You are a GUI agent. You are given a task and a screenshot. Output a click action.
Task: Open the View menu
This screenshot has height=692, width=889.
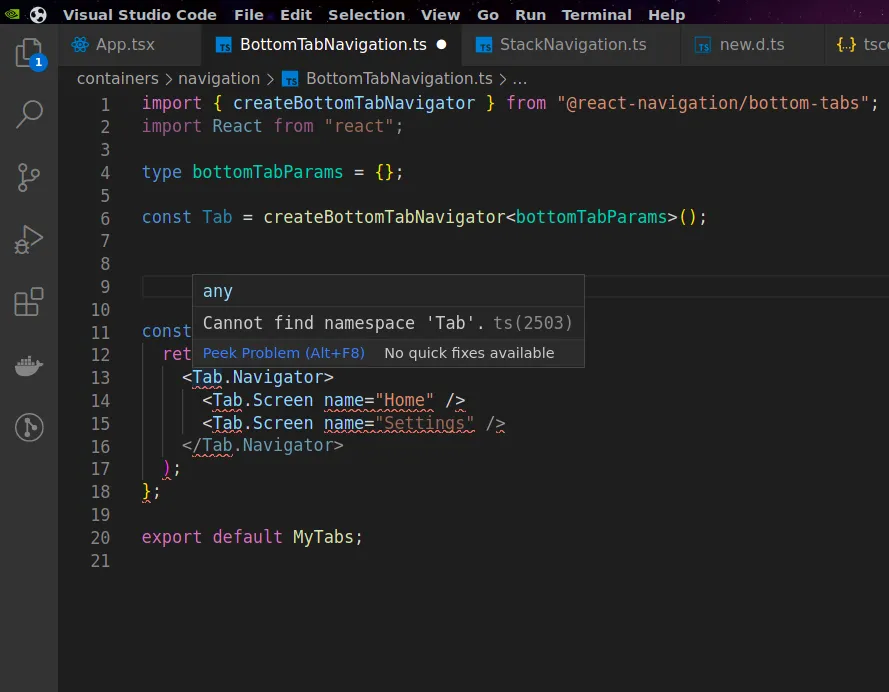pyautogui.click(x=441, y=15)
